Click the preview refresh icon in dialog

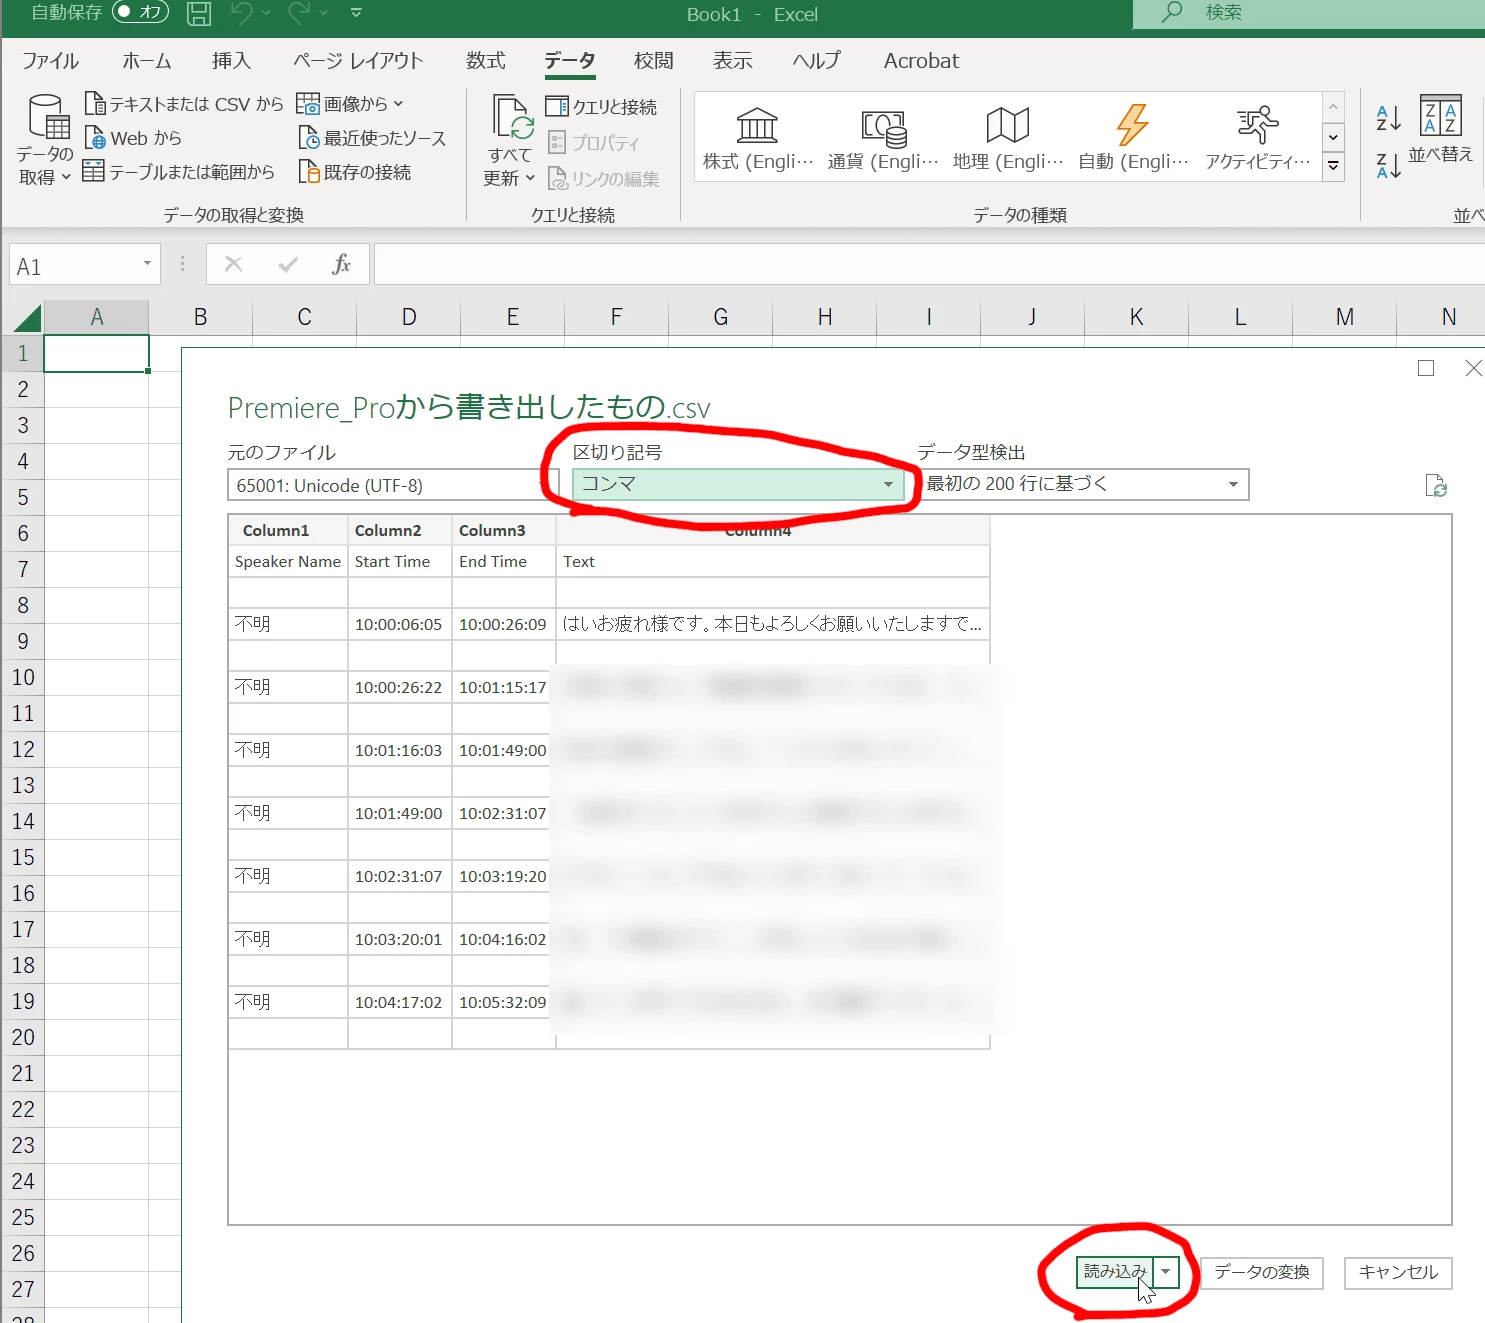click(x=1436, y=486)
